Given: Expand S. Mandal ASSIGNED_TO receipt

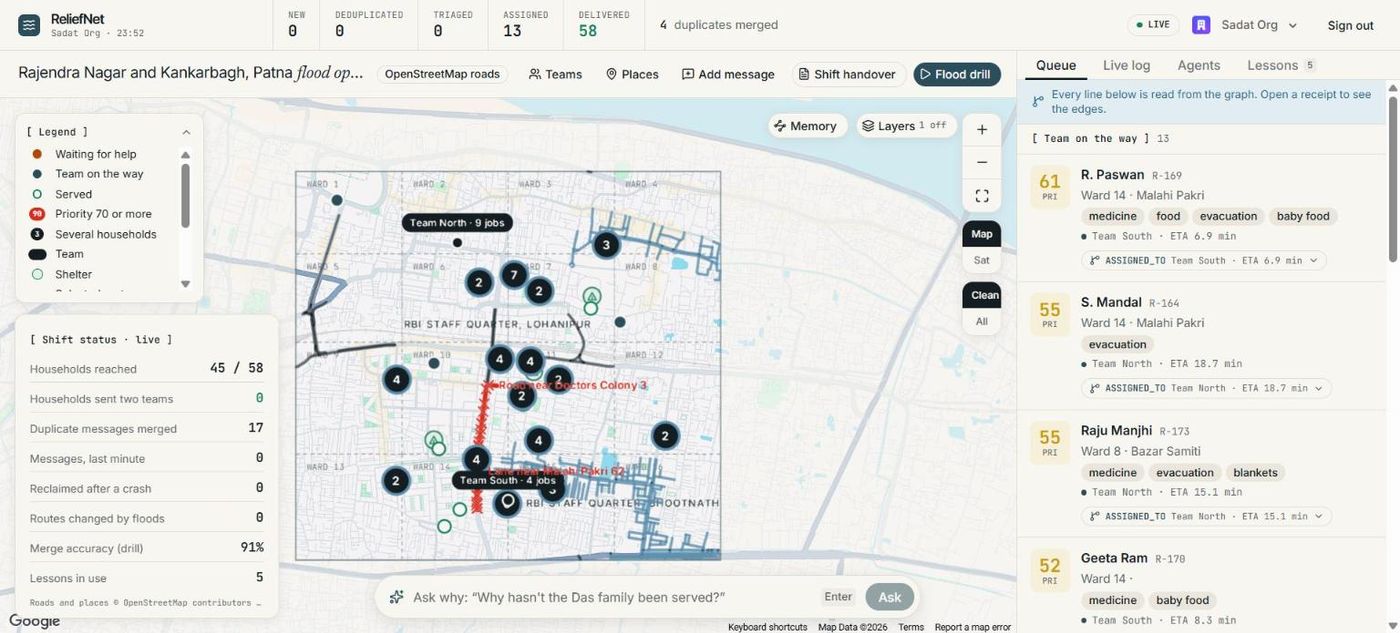Looking at the screenshot, I should pos(1206,388).
